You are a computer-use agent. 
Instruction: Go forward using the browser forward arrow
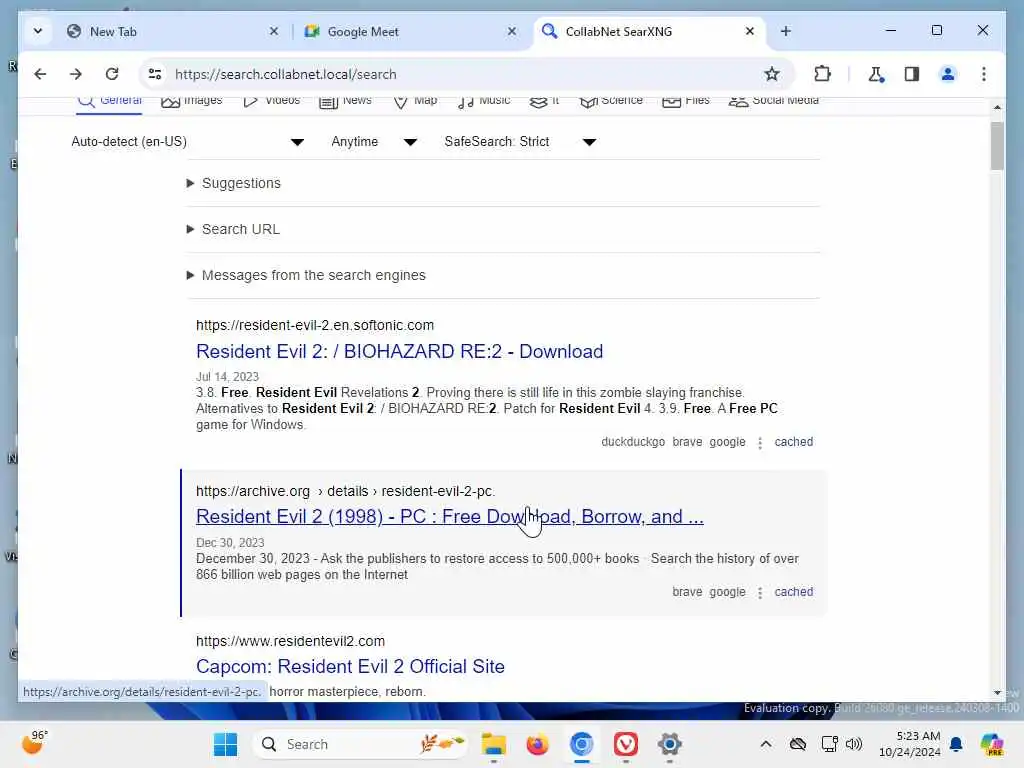pos(76,74)
